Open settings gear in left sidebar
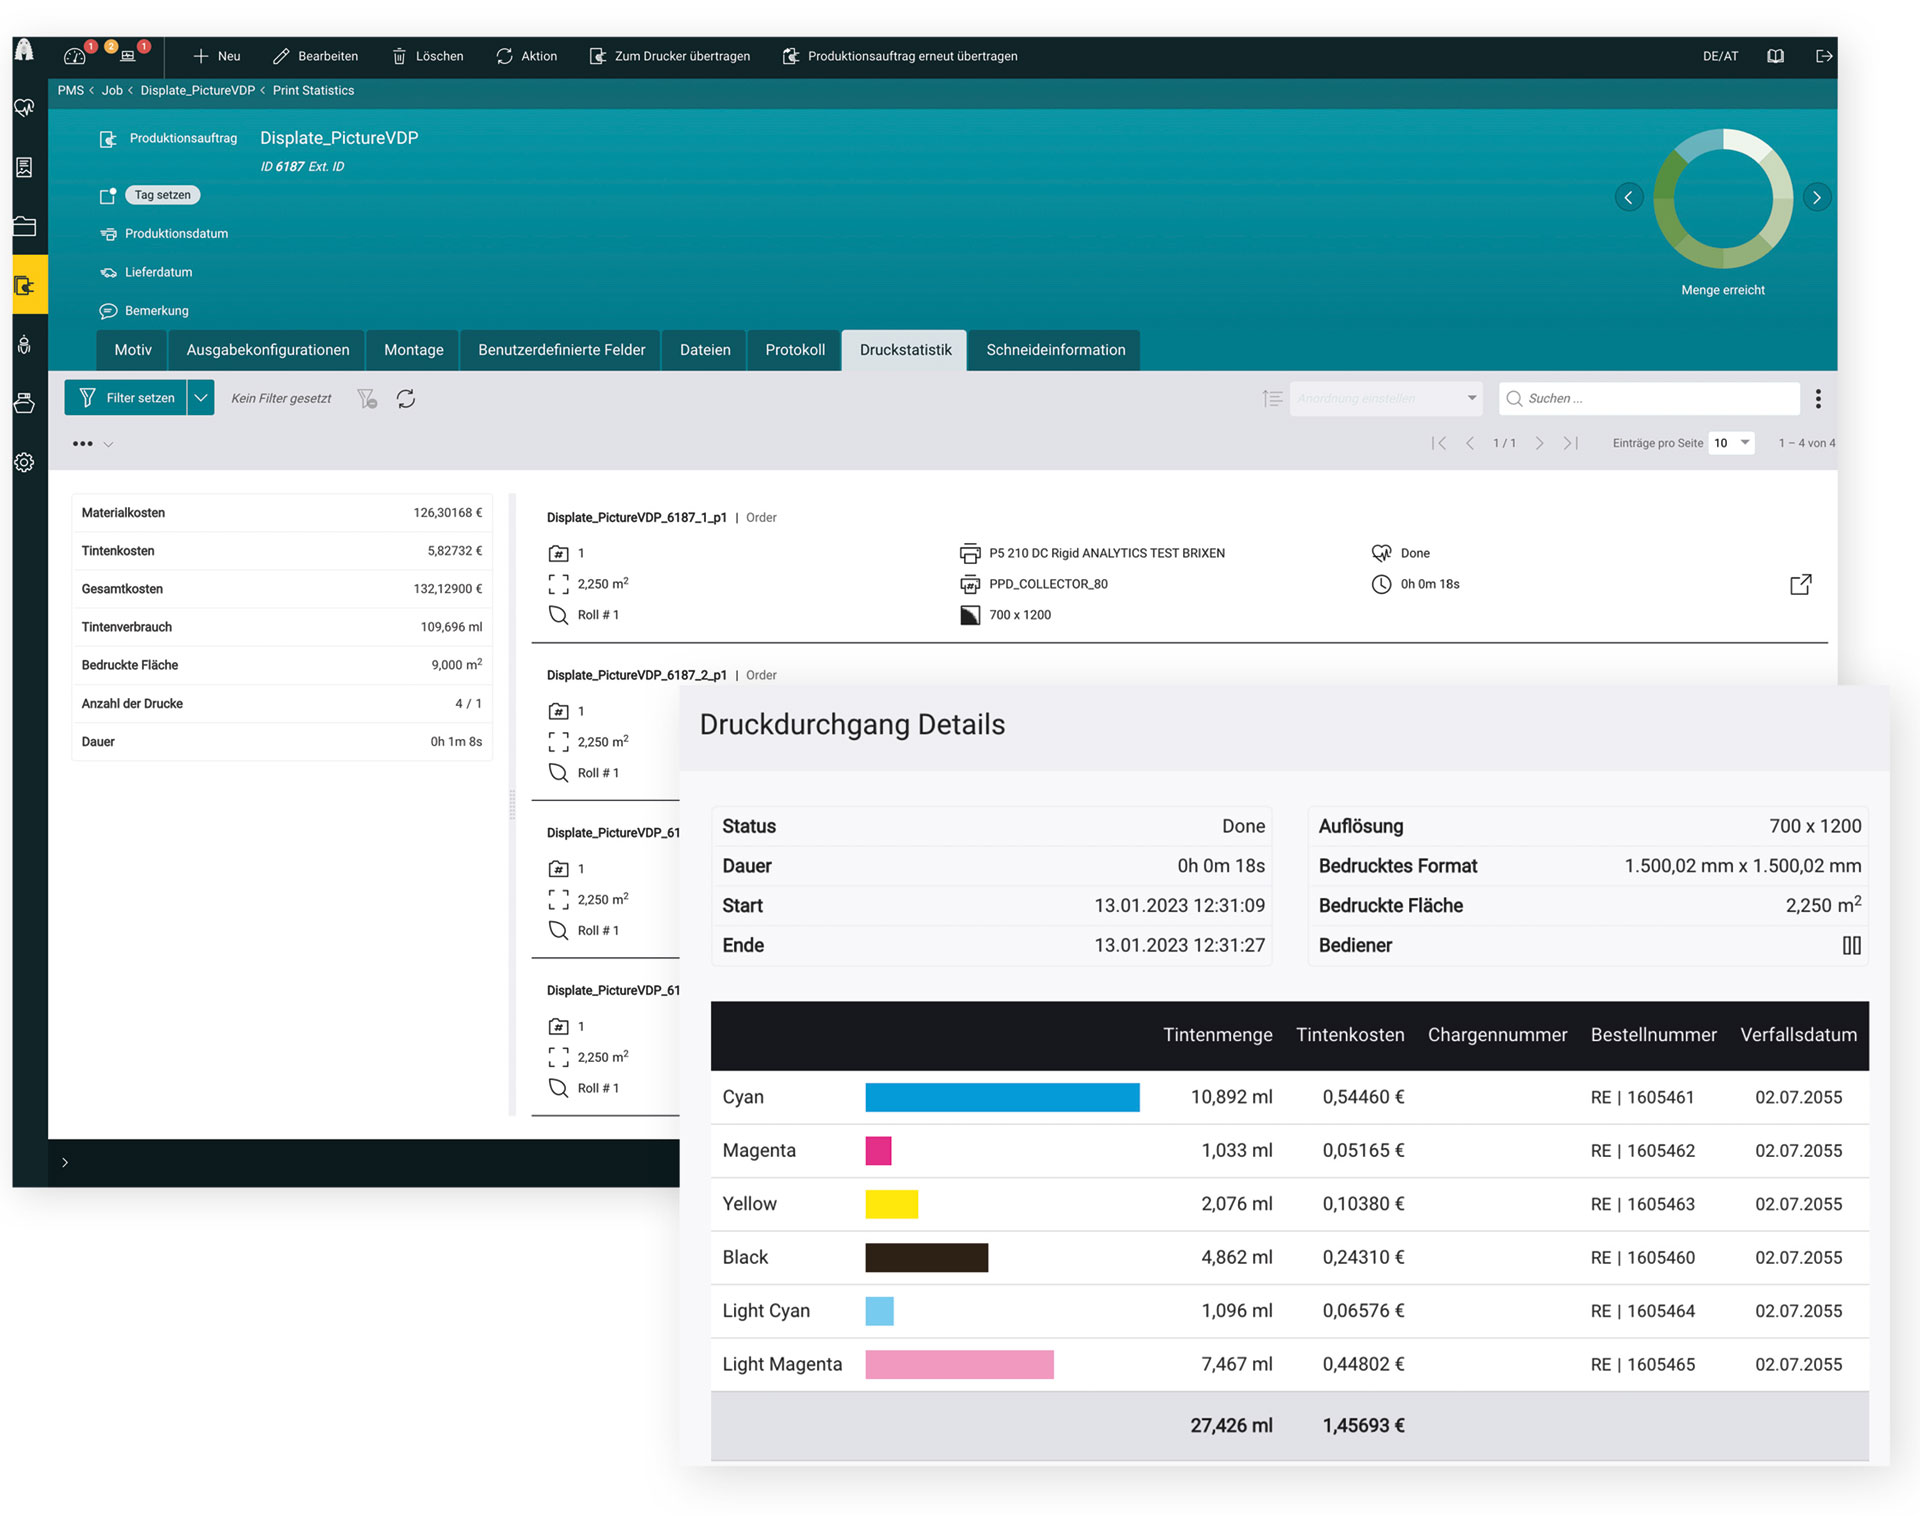The height and width of the screenshot is (1516, 1920). tap(24, 462)
